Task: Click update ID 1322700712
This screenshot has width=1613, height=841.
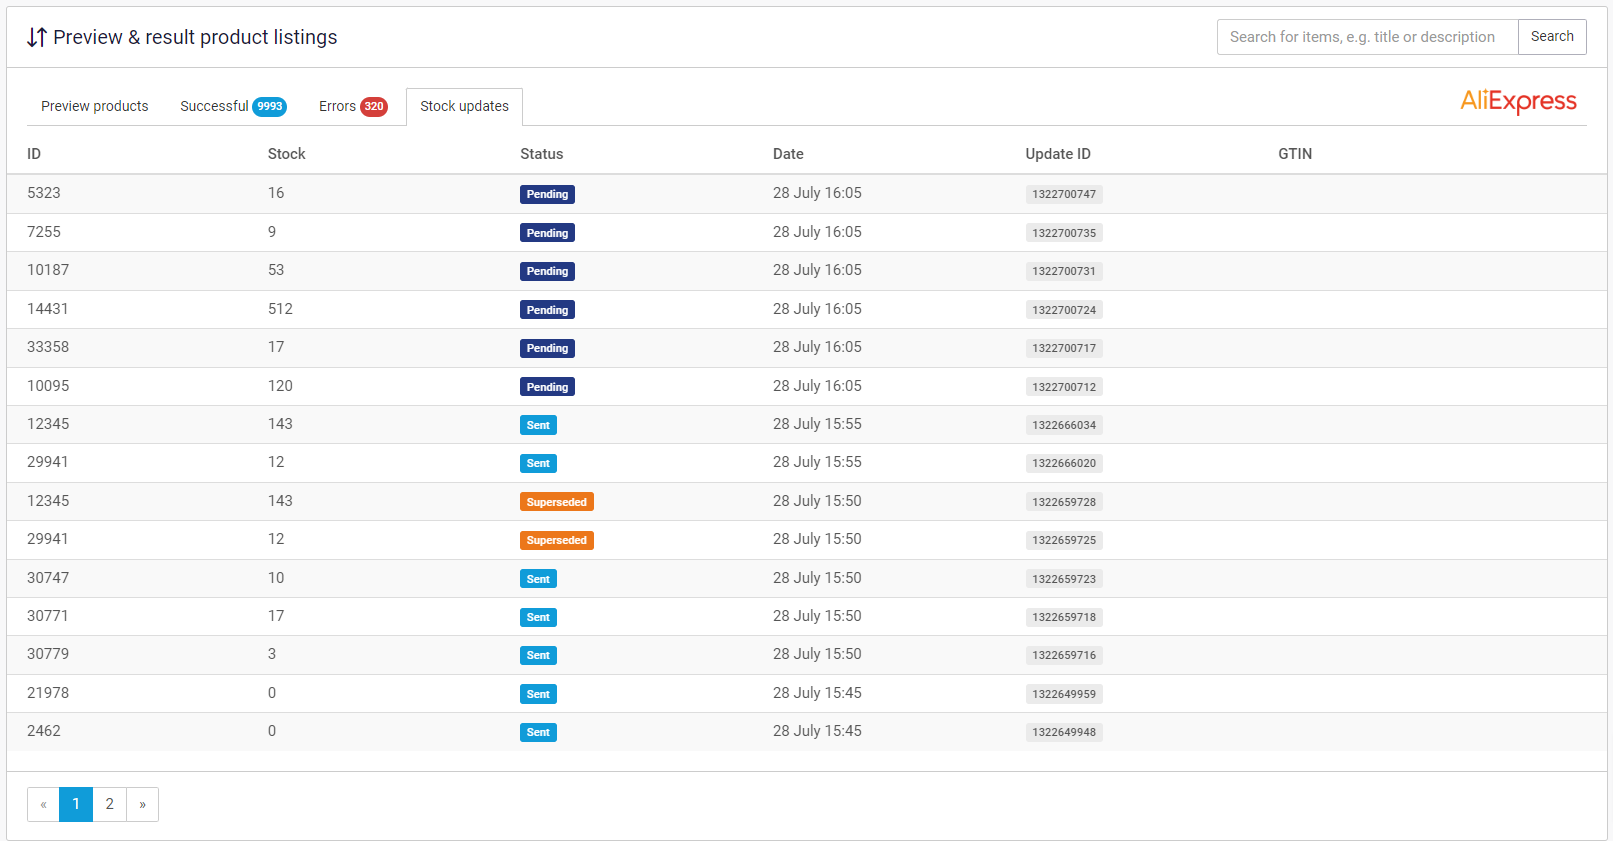Action: click(x=1064, y=387)
